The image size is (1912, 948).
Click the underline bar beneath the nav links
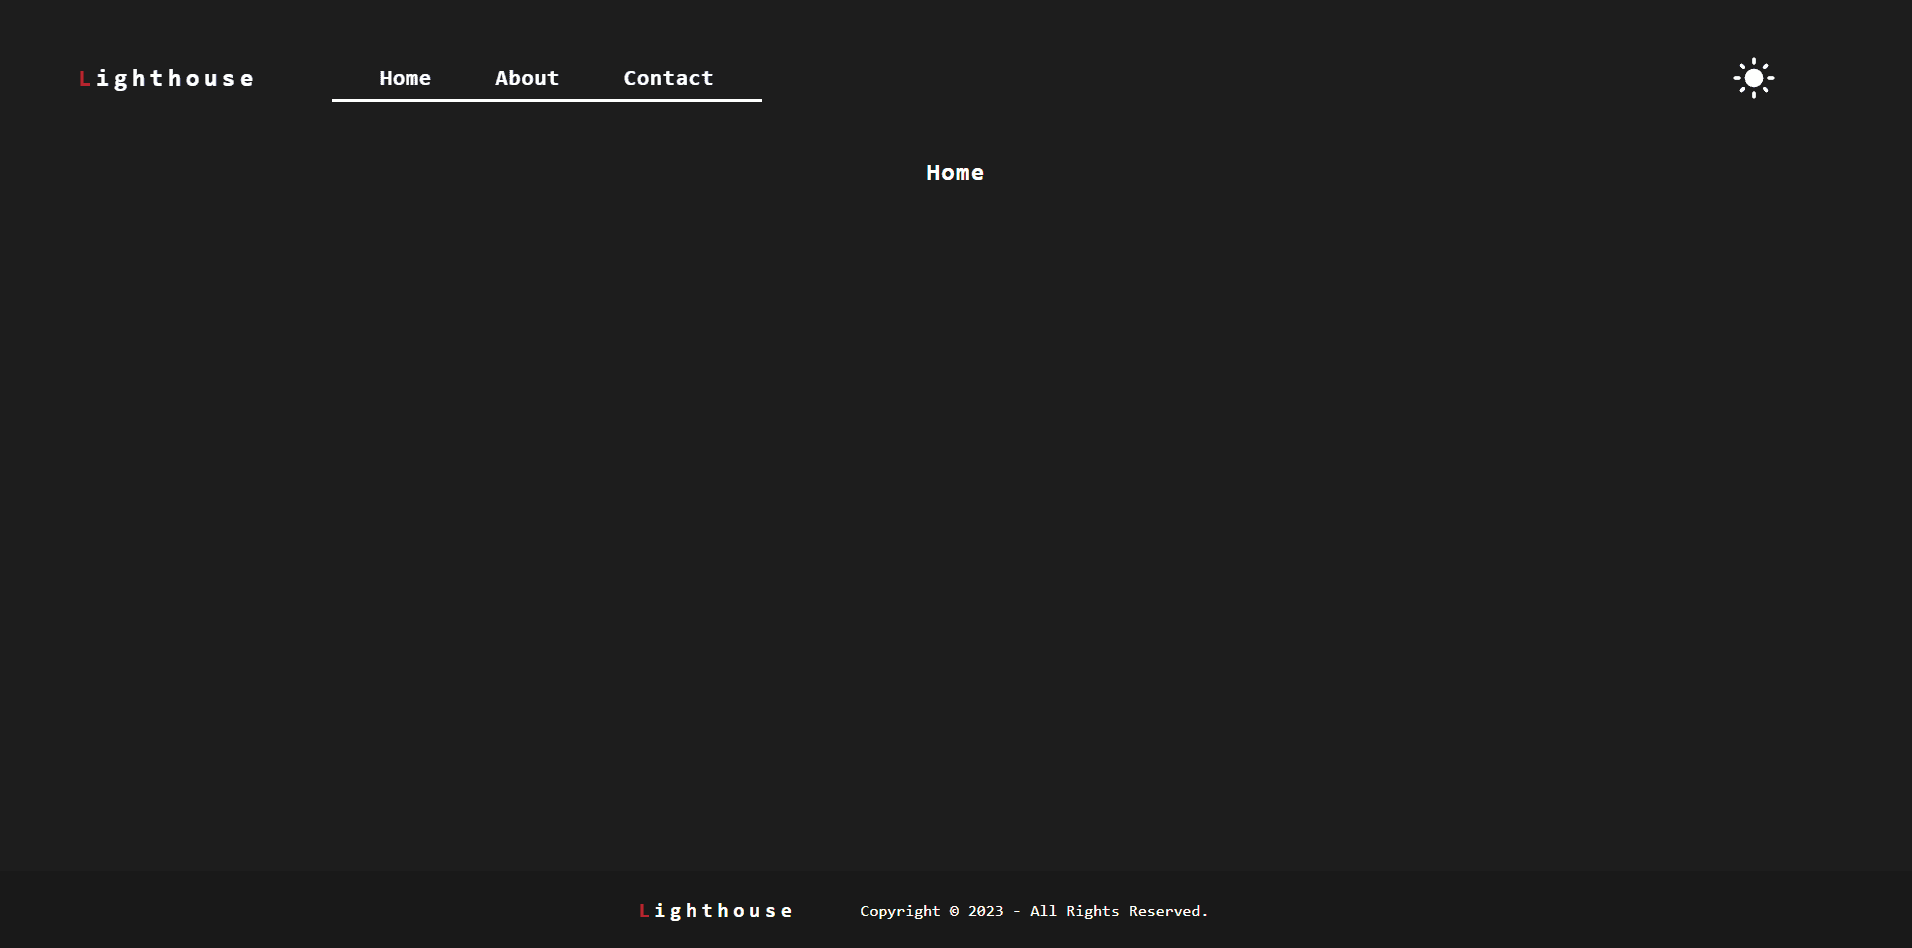[x=547, y=100]
